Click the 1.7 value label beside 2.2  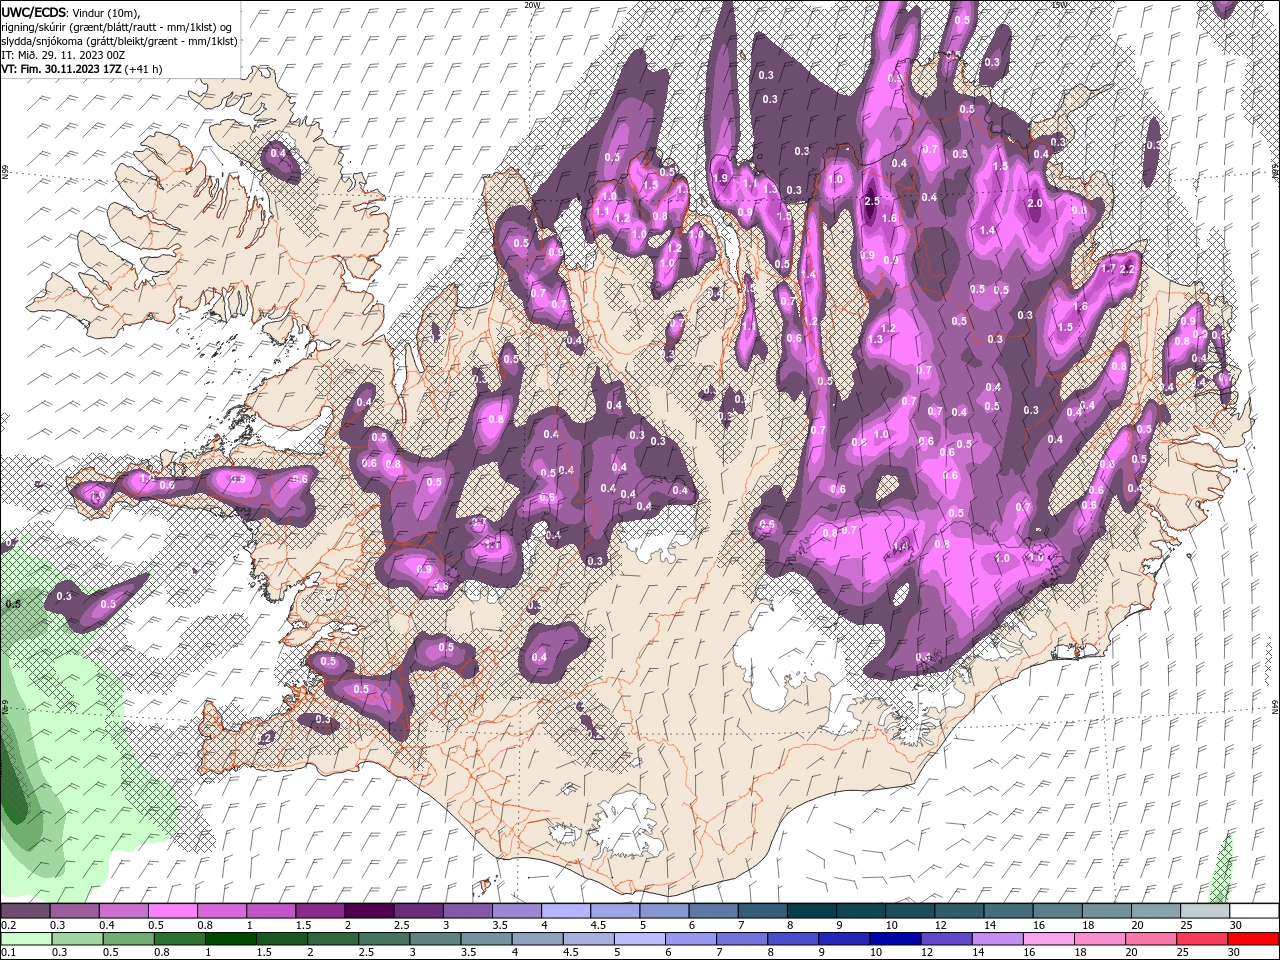(x=1107, y=268)
